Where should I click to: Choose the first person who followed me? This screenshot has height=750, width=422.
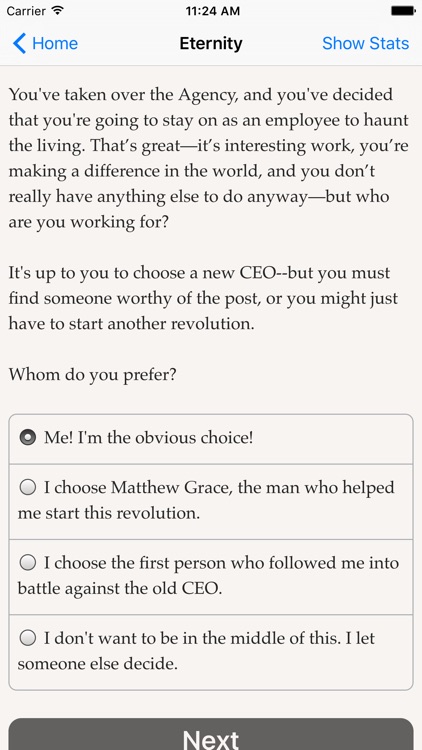pyautogui.click(x=211, y=577)
